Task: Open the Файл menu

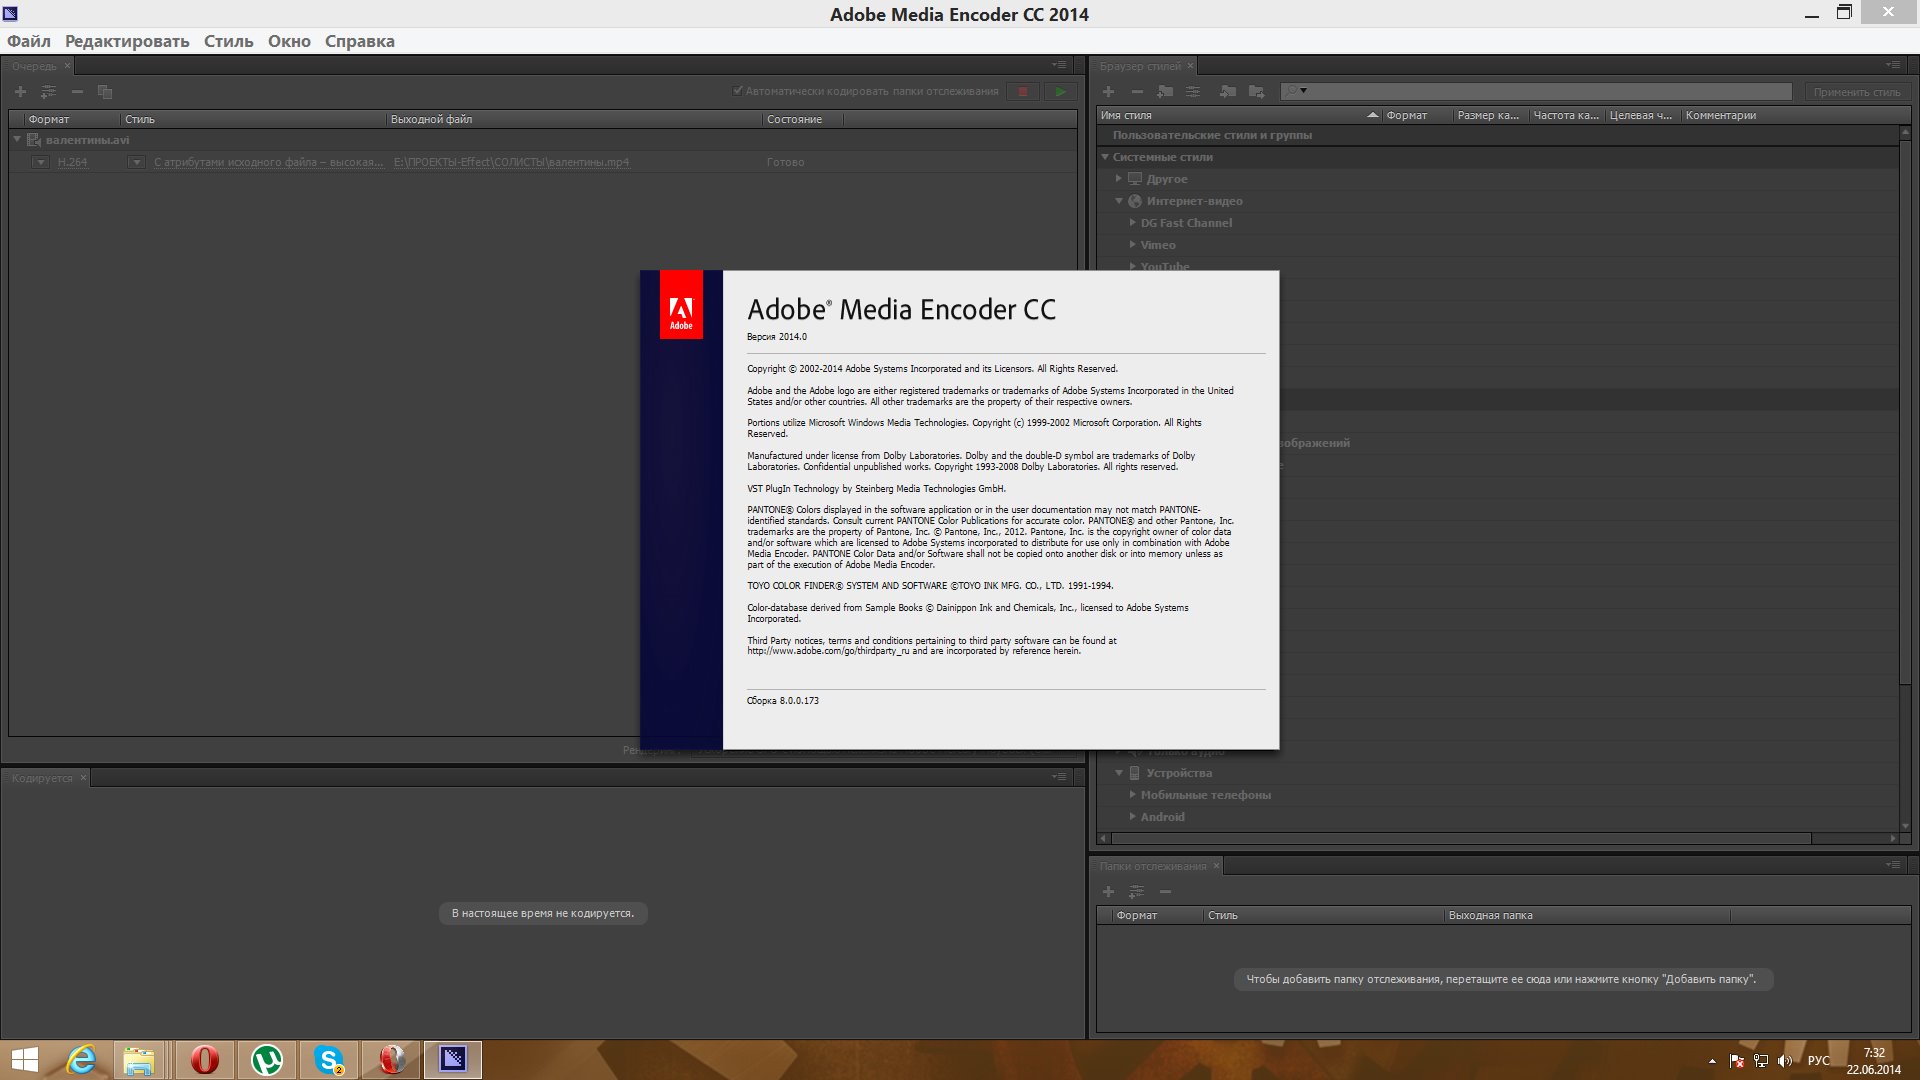Action: click(x=29, y=41)
